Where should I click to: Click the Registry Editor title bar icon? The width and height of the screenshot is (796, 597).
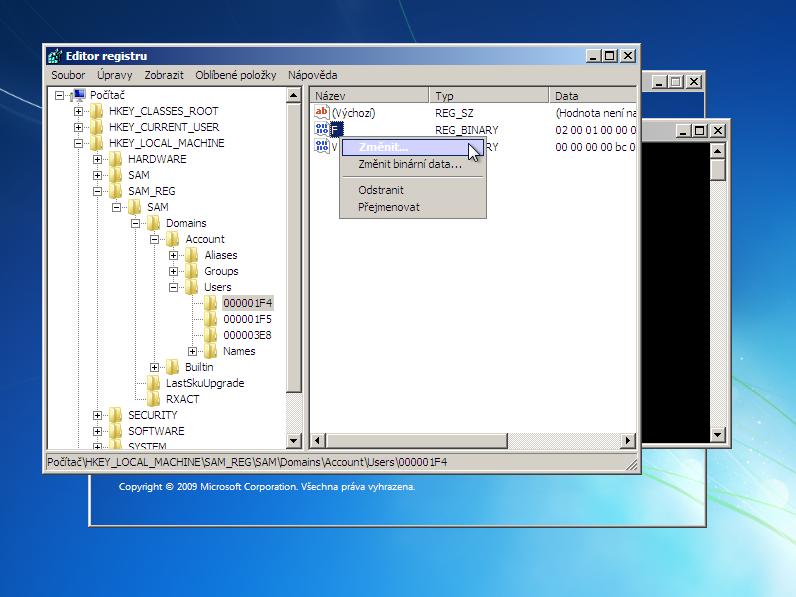(55, 56)
